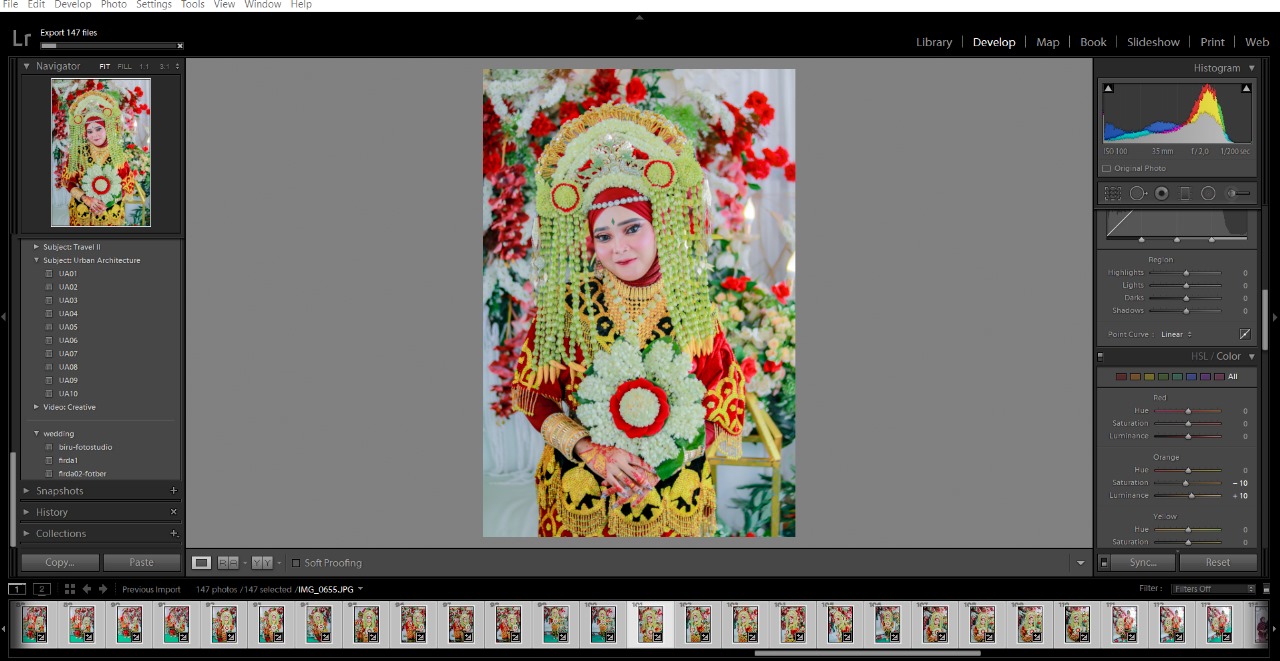Switch to the Library module

[x=933, y=42]
